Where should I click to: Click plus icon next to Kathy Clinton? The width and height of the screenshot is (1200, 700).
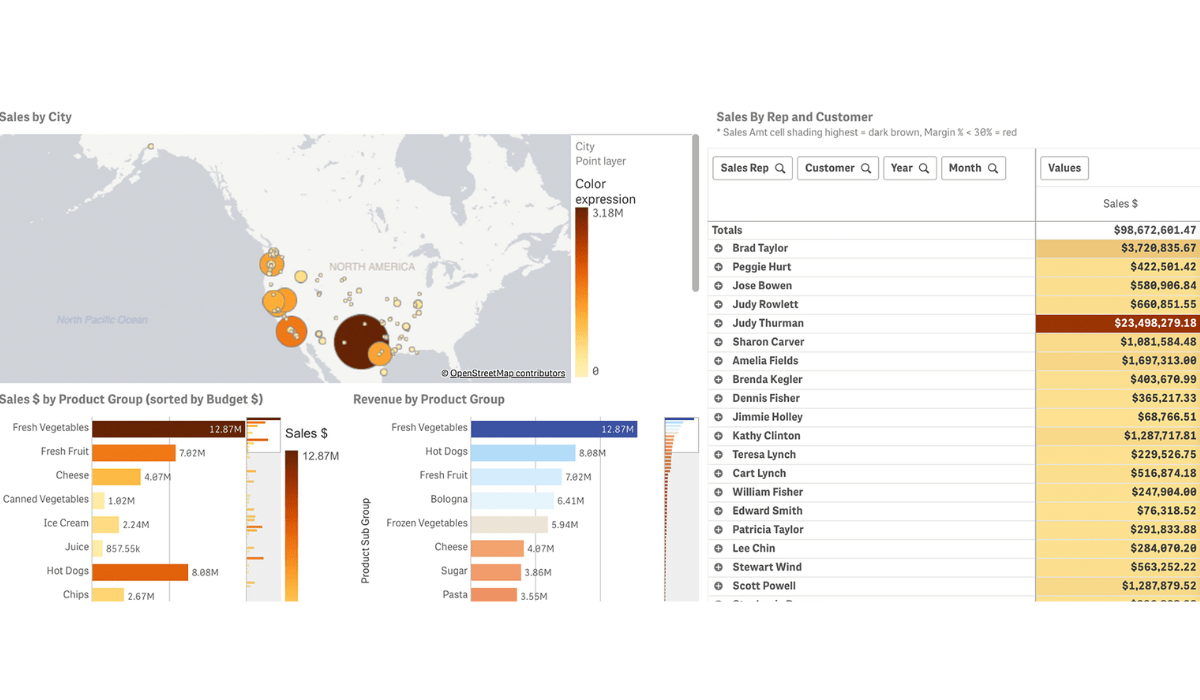718,436
